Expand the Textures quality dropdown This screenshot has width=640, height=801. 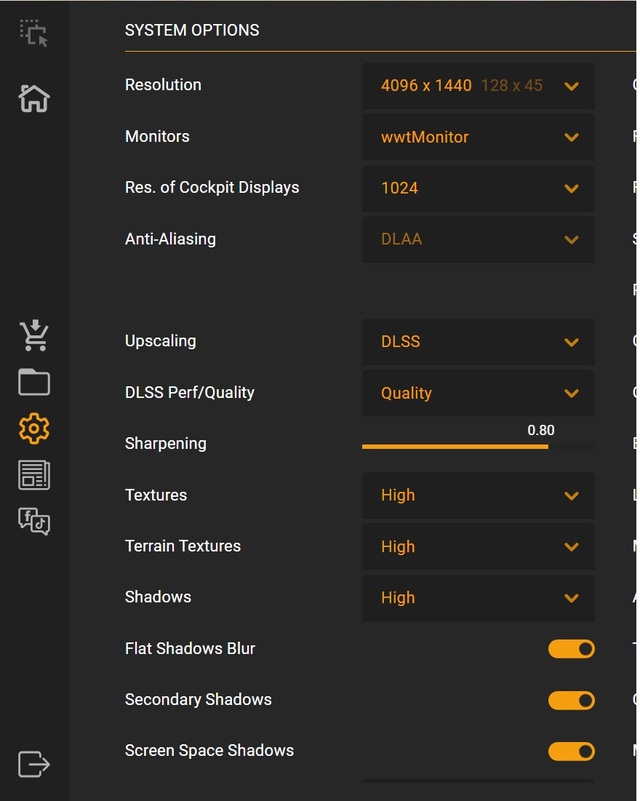pos(478,495)
